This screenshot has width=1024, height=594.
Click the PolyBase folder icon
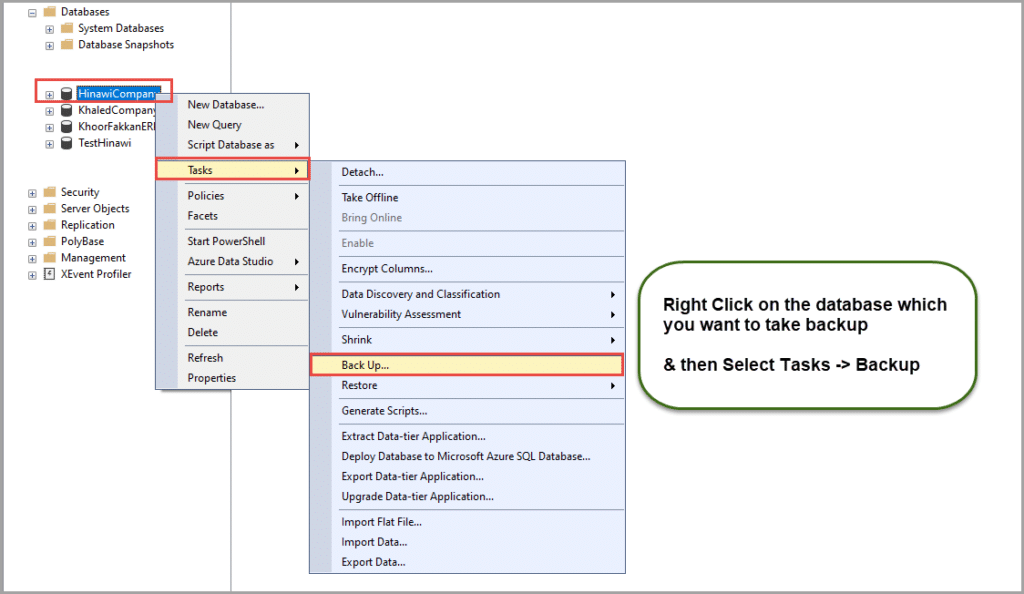tap(49, 241)
